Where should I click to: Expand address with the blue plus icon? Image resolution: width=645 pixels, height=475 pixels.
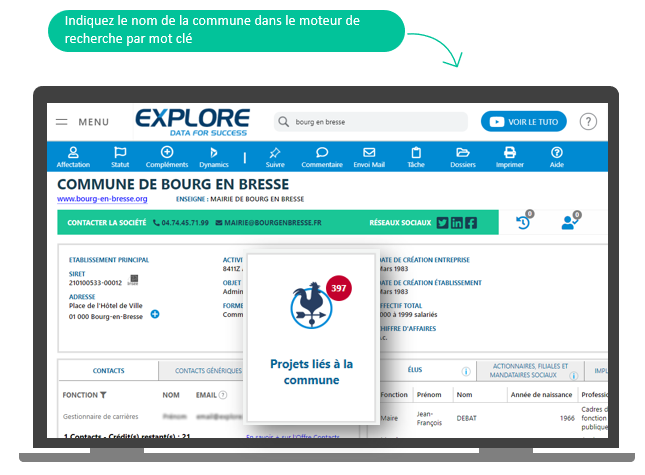pos(155,314)
